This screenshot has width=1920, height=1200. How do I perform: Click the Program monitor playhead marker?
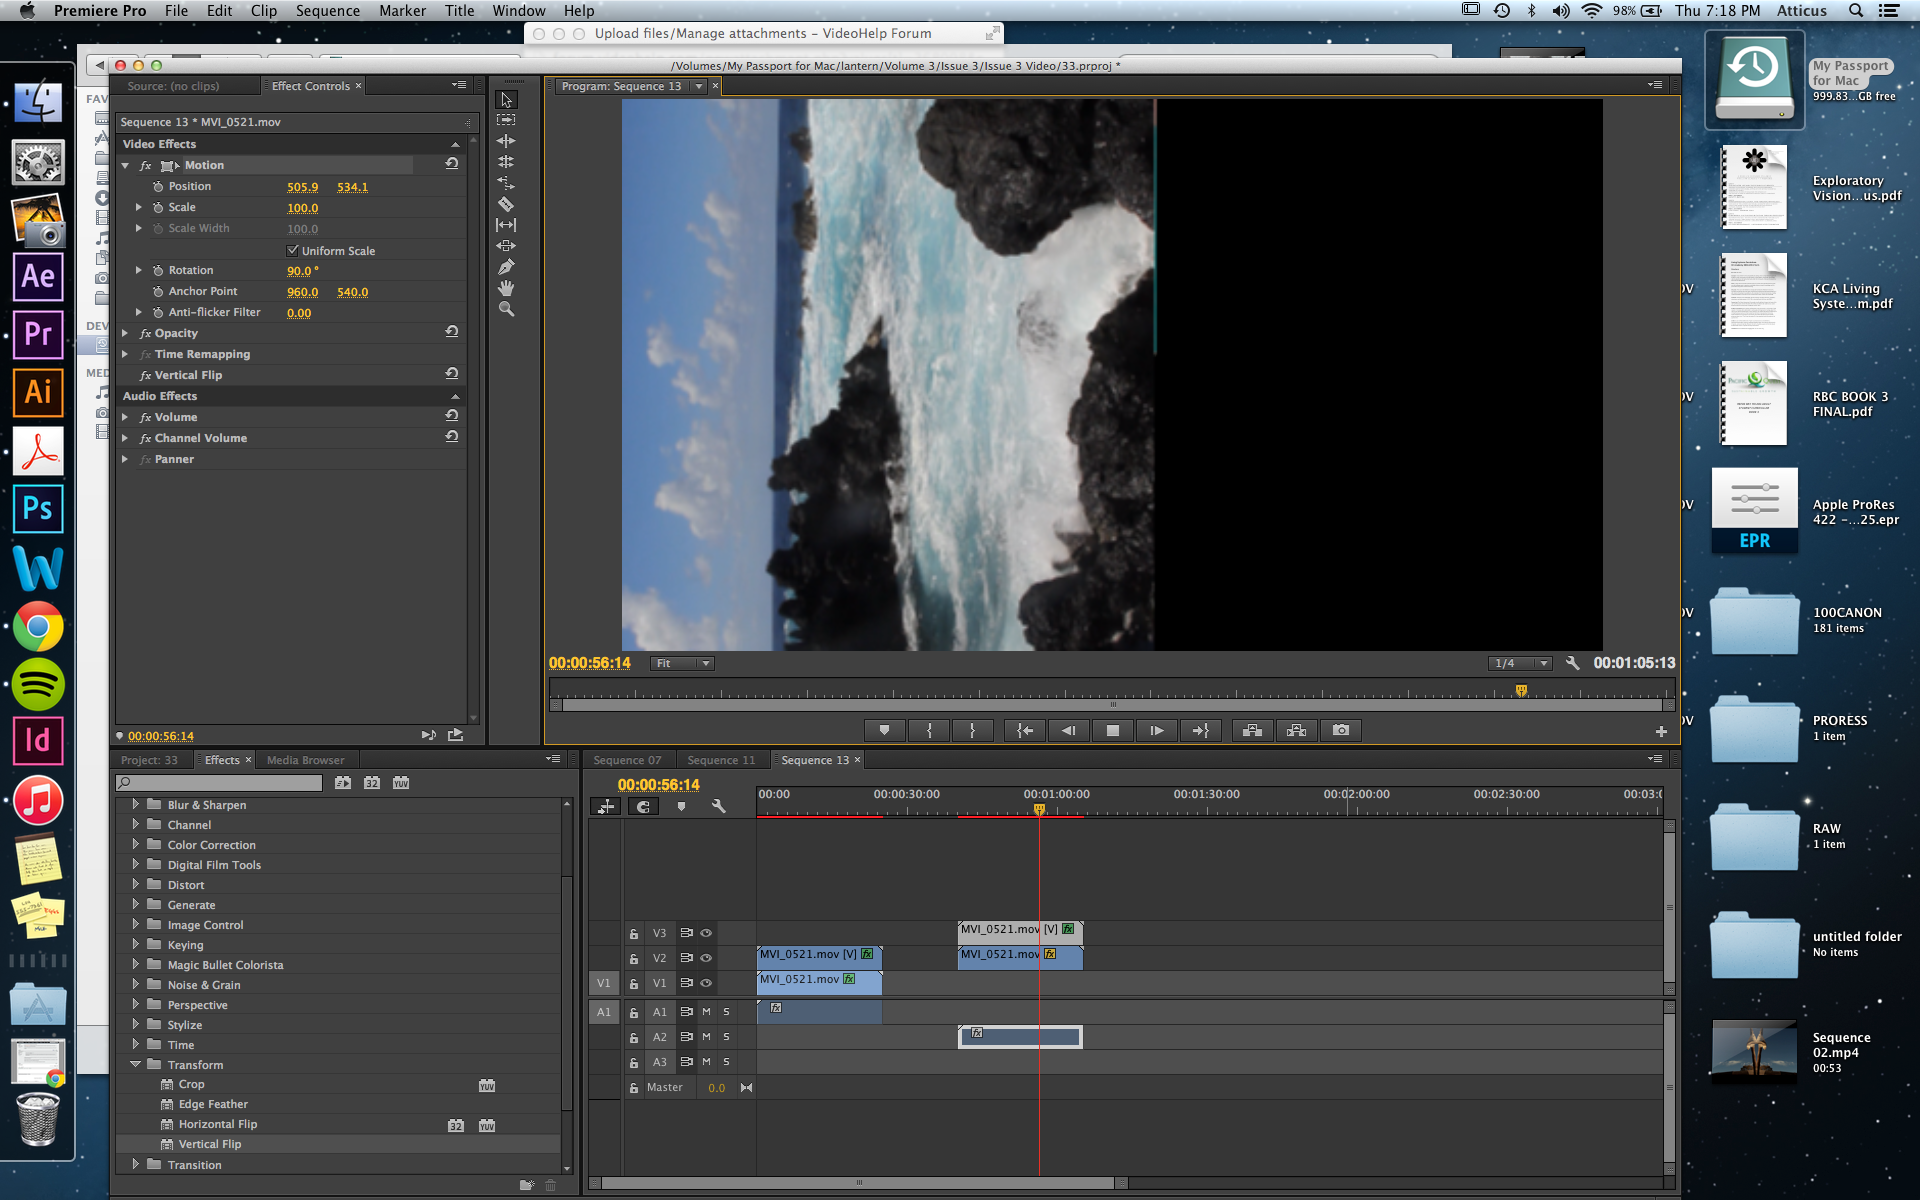[1521, 690]
